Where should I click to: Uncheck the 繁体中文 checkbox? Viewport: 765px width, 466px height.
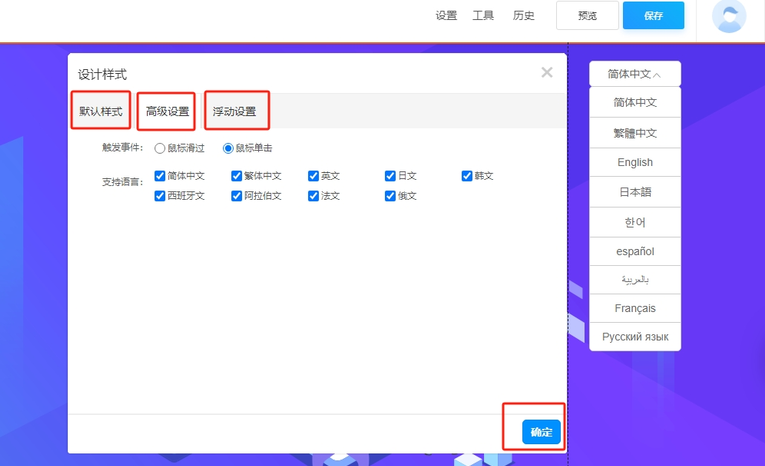coord(237,176)
